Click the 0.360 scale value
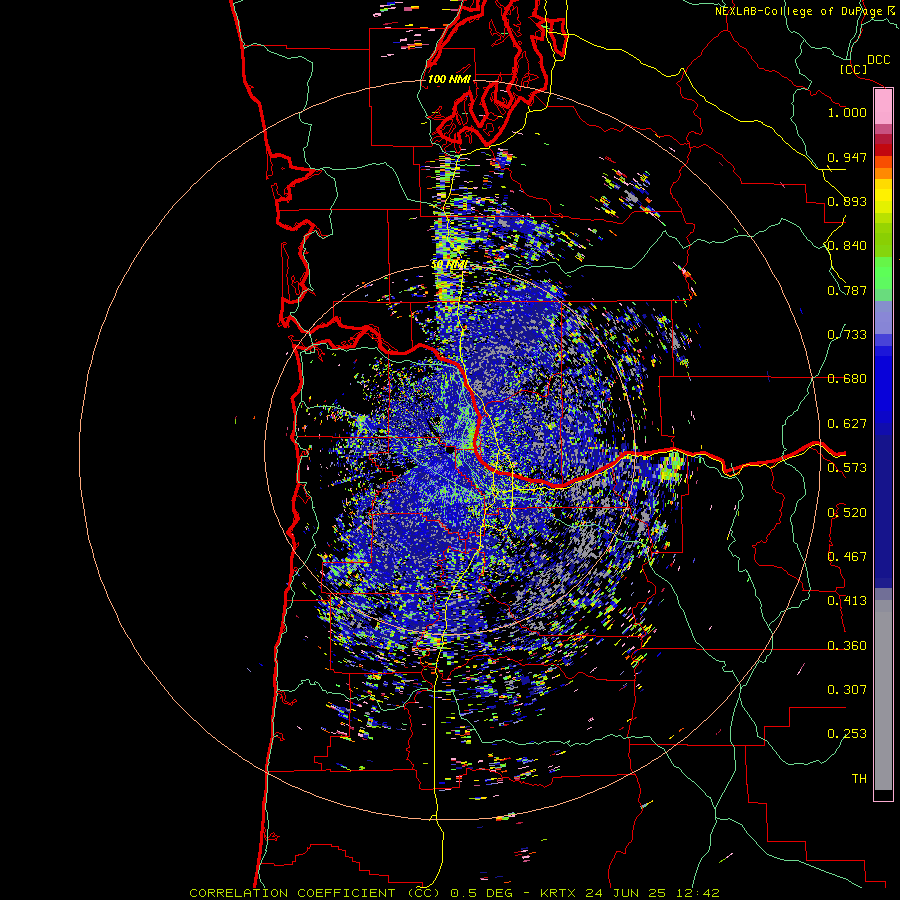Image resolution: width=900 pixels, height=900 pixels. tap(847, 646)
